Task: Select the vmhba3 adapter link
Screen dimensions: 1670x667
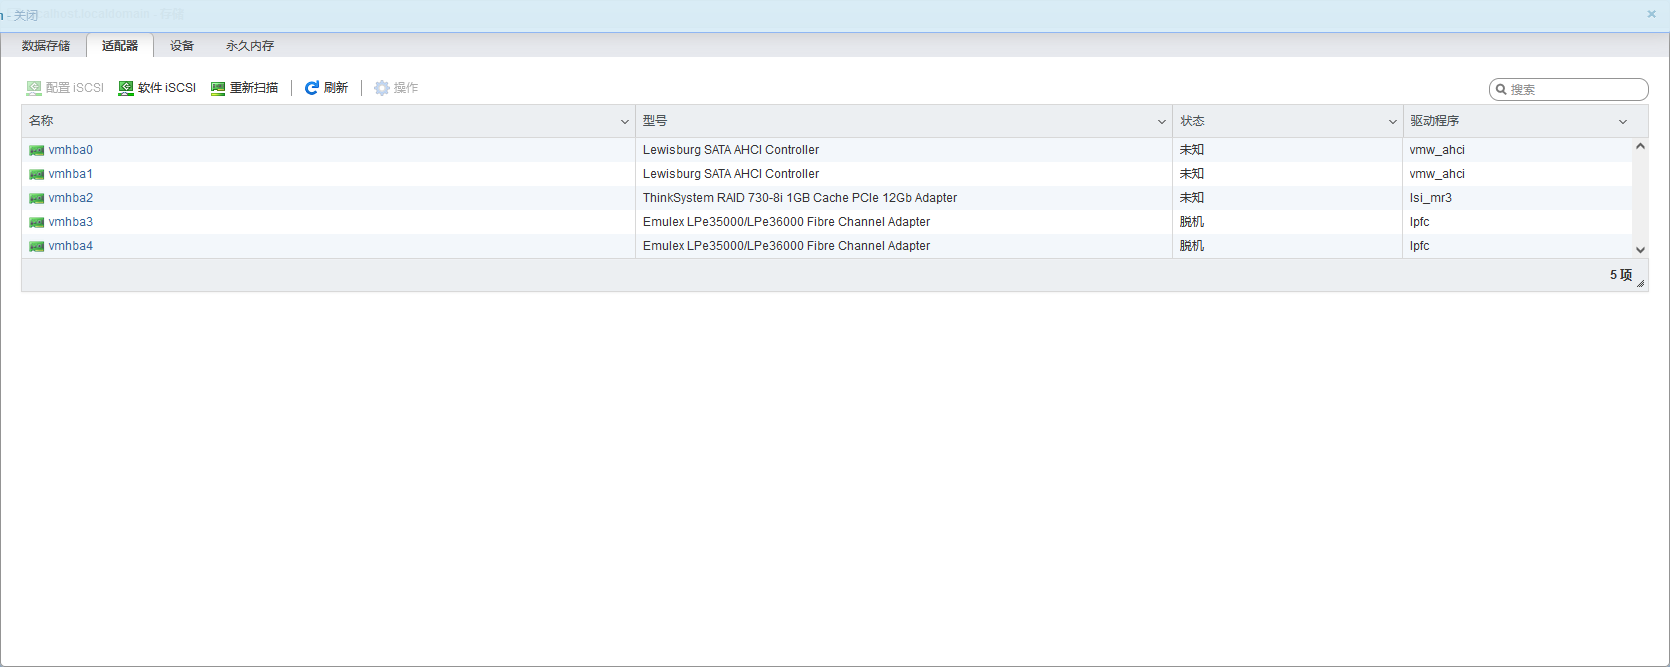Action: pos(70,222)
